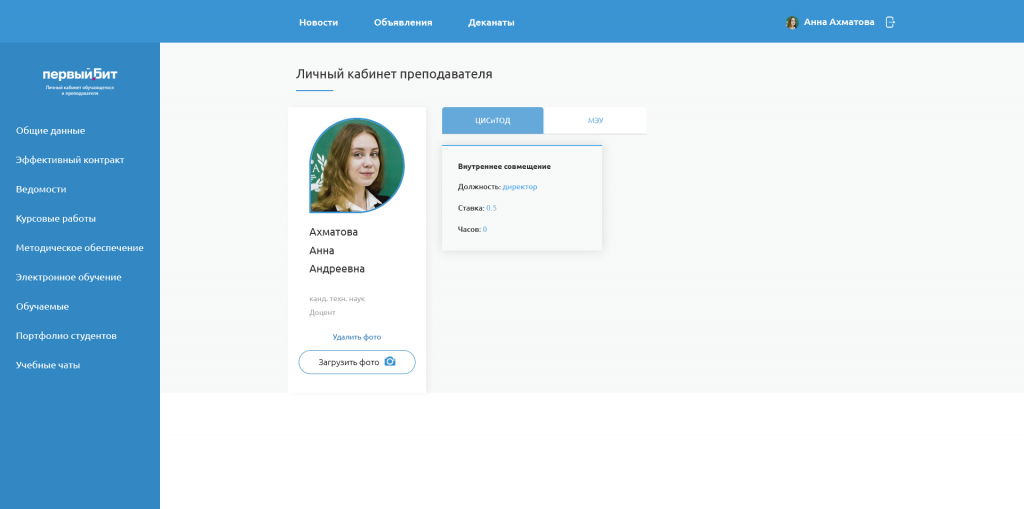Click the Должность label
Screen dimensions: 1024x509
point(479,187)
